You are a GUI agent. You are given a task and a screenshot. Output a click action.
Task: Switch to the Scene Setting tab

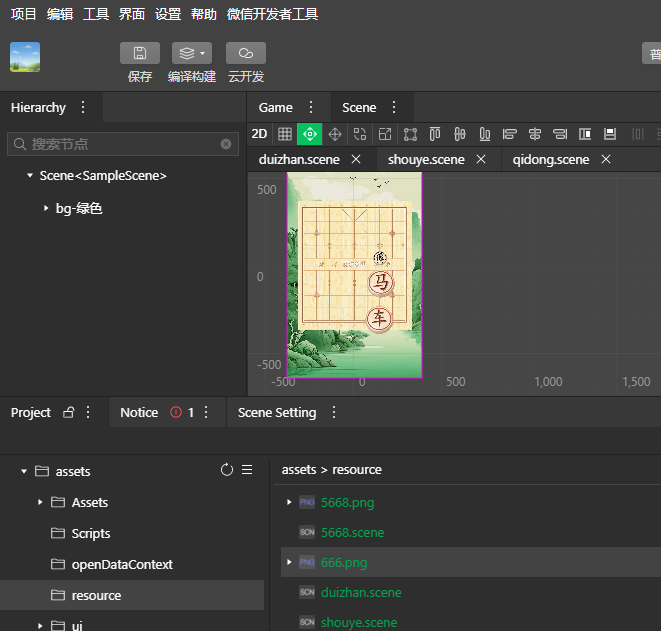(277, 412)
